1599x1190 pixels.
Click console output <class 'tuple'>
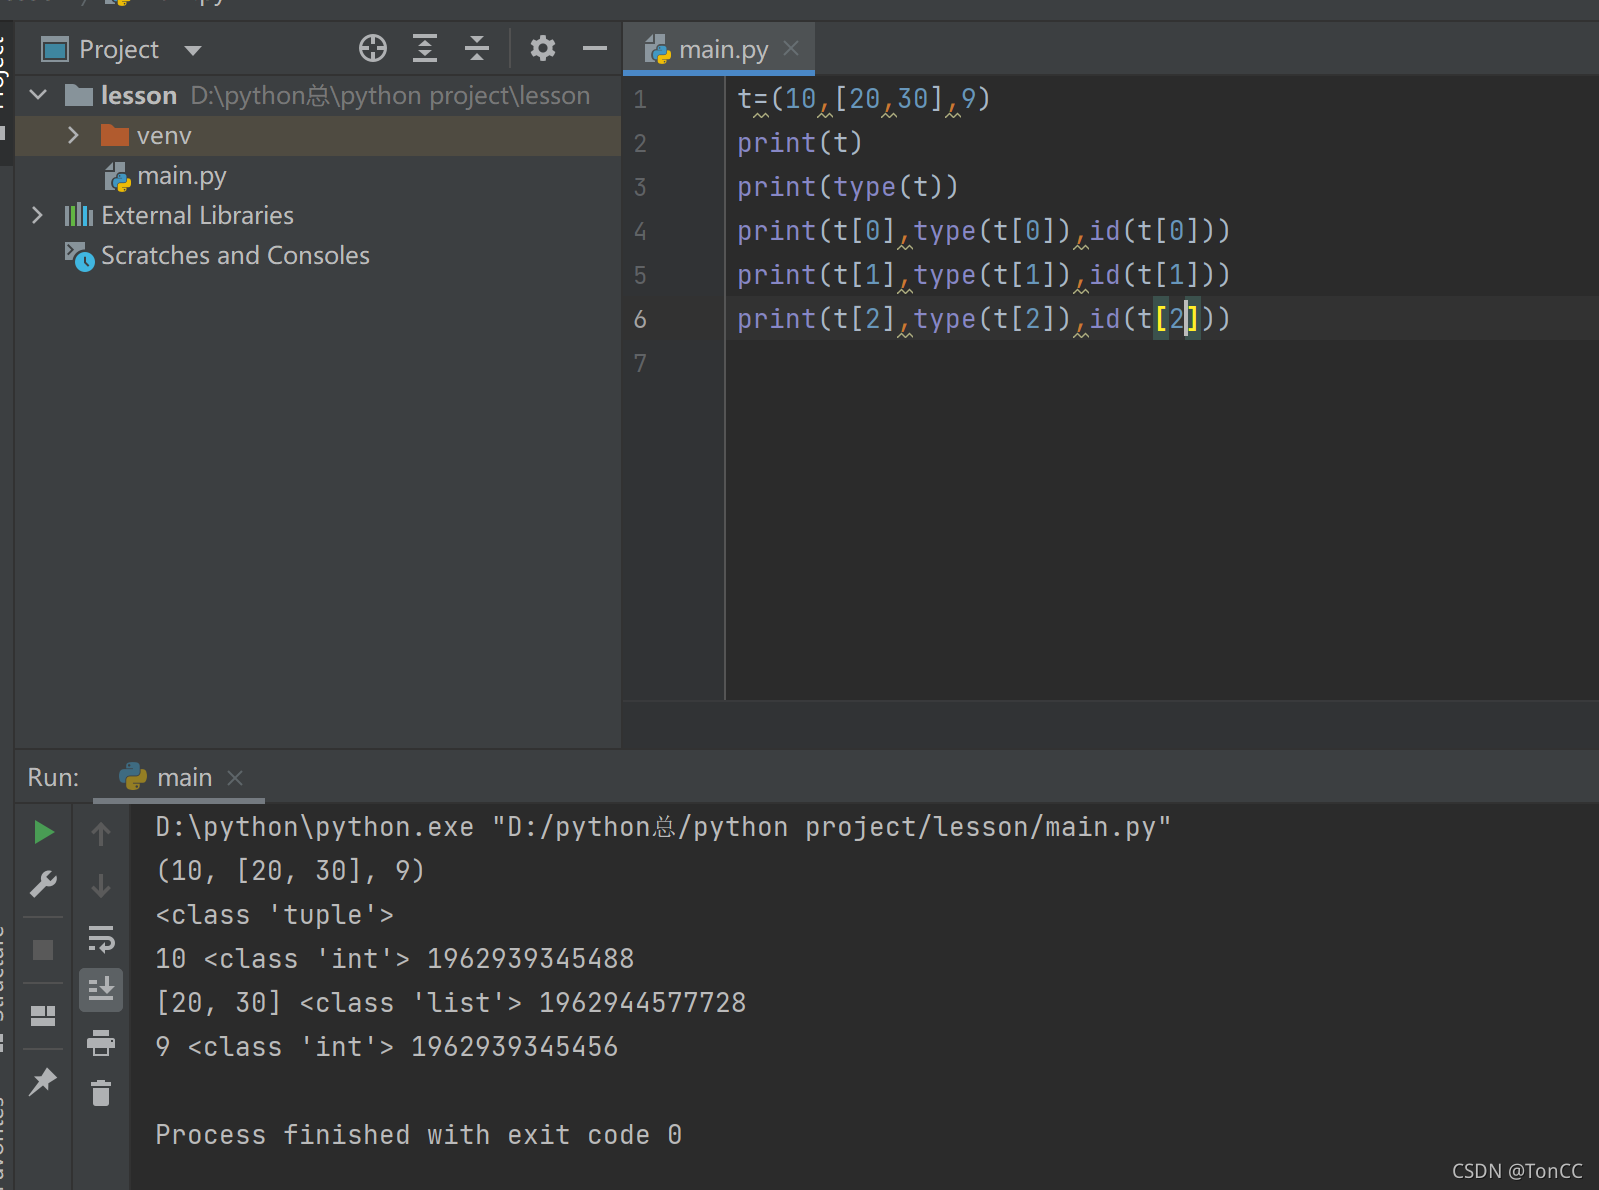274,915
